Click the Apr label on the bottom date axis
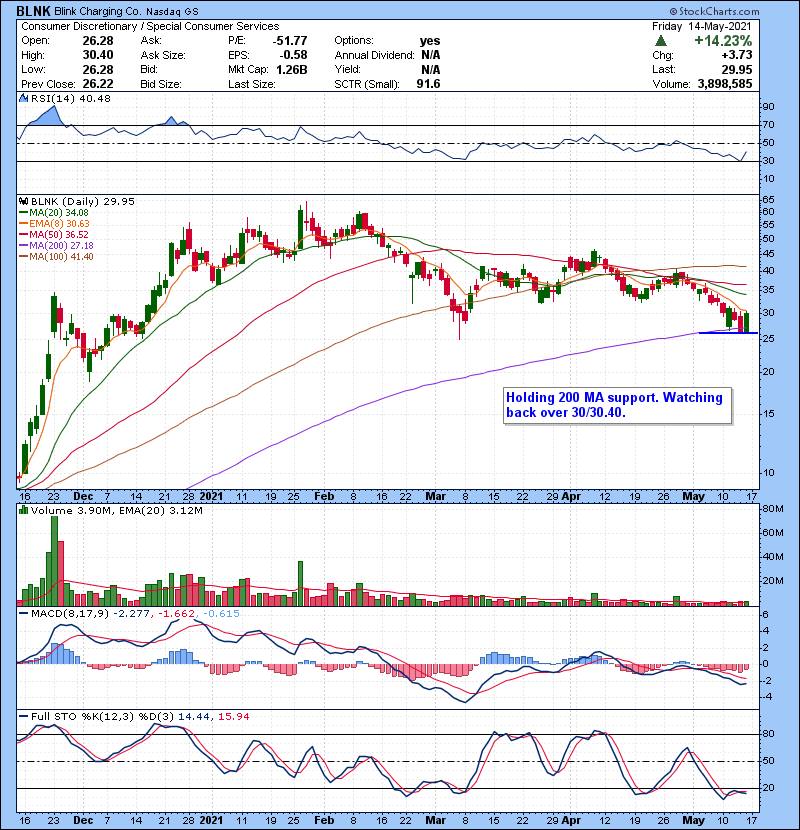This screenshot has width=800, height=830. pyautogui.click(x=571, y=820)
